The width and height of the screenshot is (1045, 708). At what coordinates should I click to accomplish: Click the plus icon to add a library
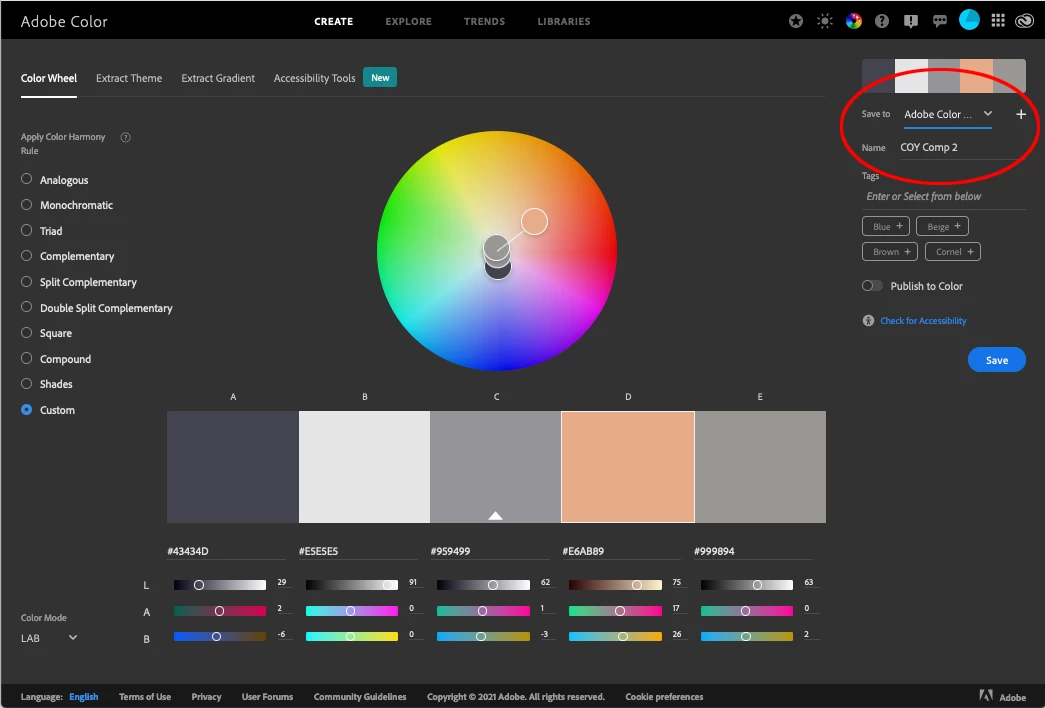click(1020, 115)
